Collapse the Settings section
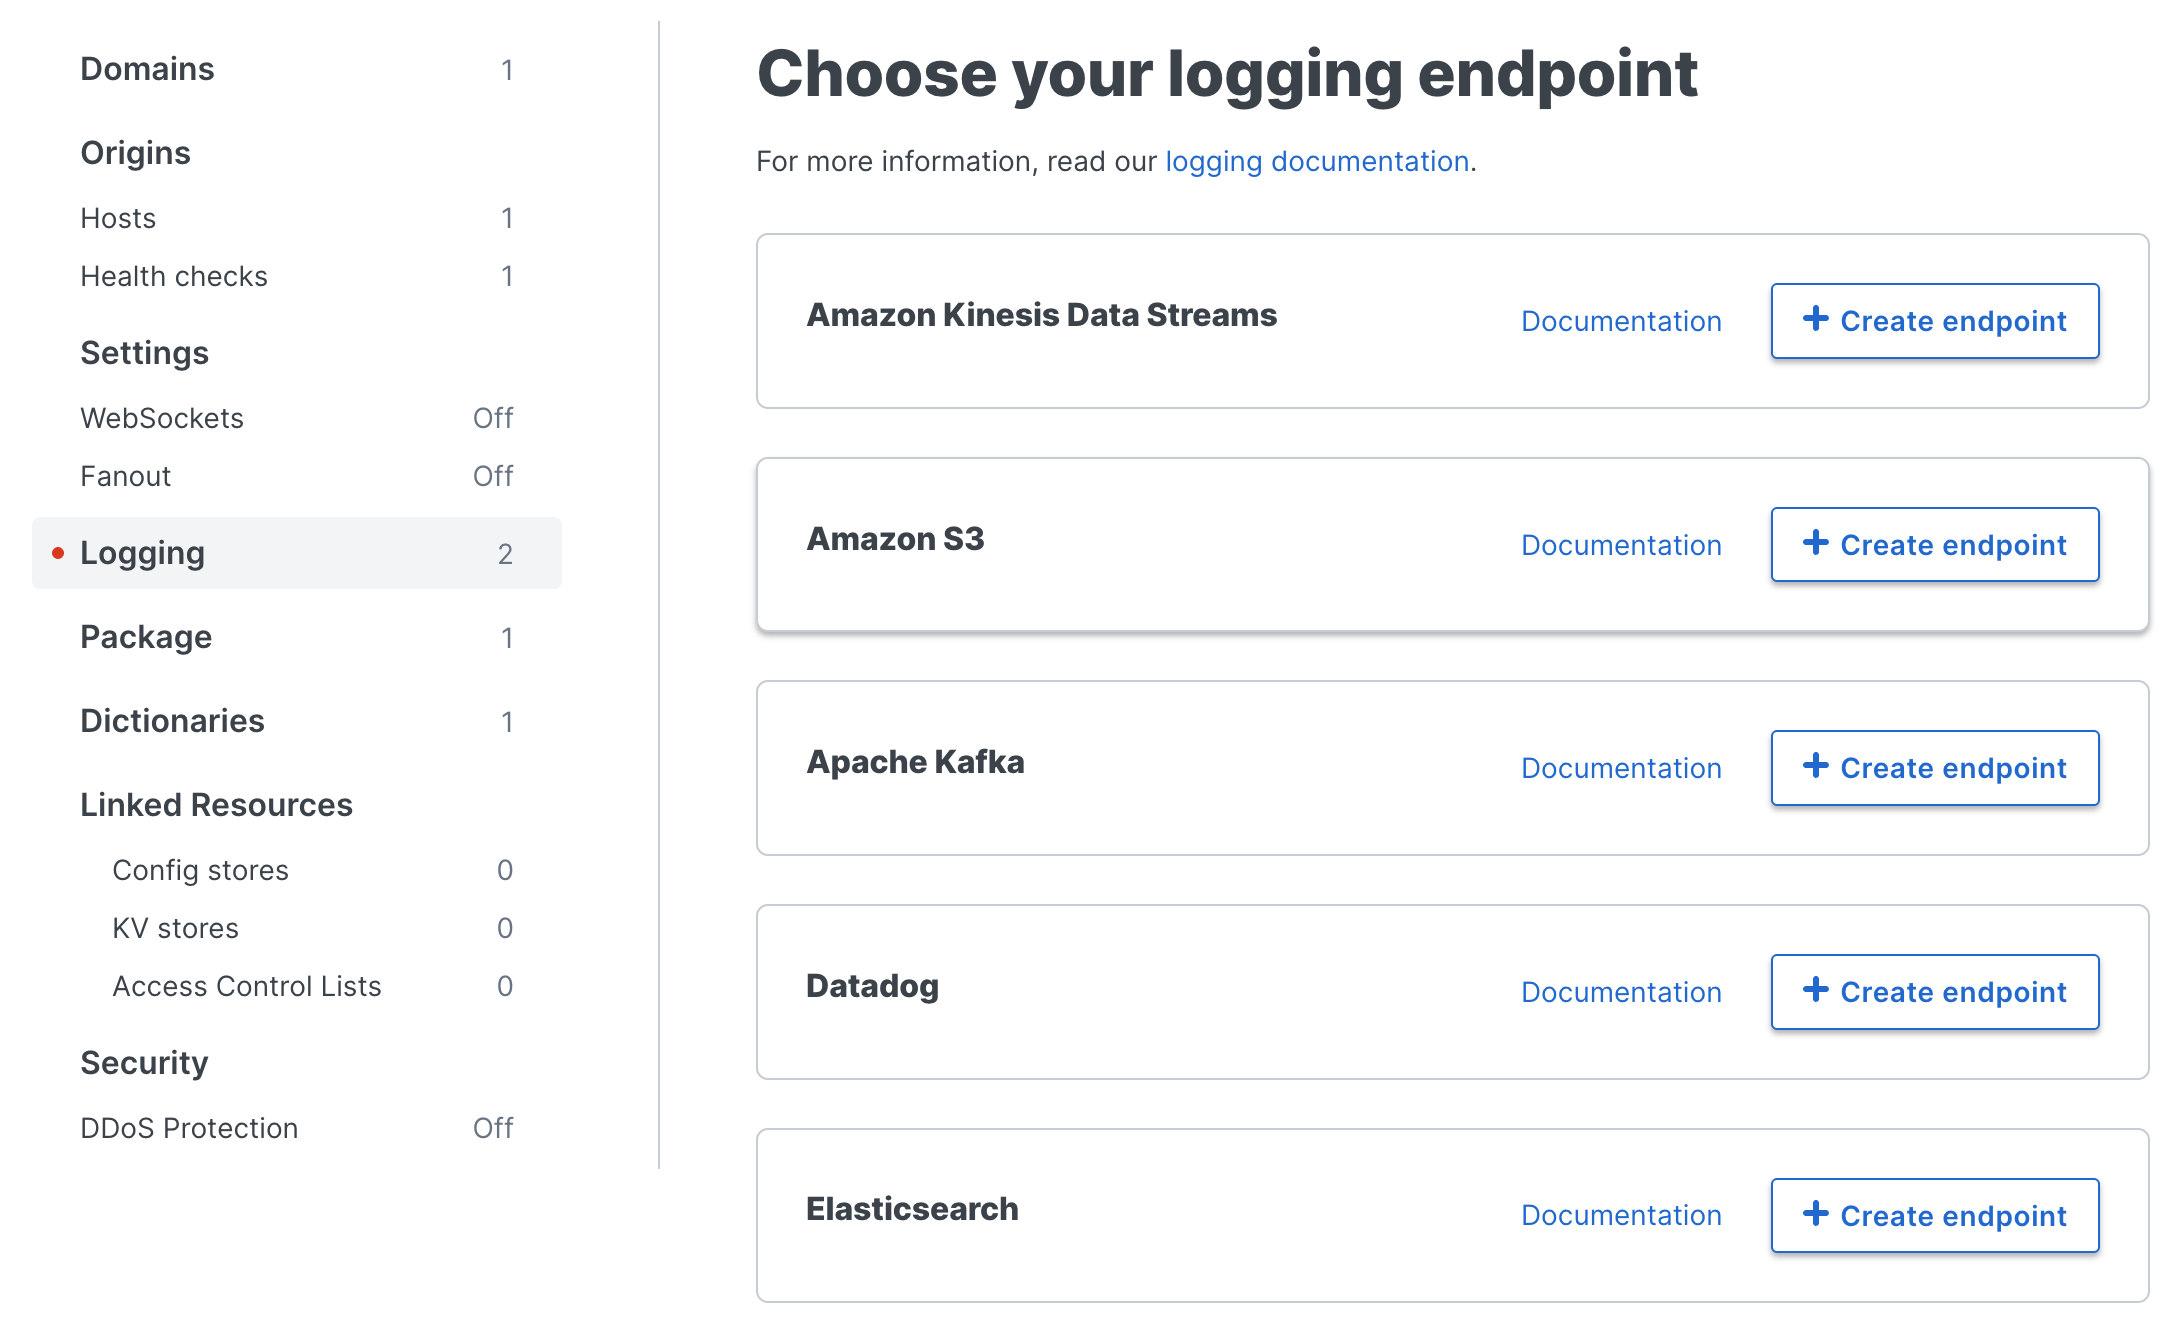This screenshot has height=1332, width=2178. (x=144, y=352)
